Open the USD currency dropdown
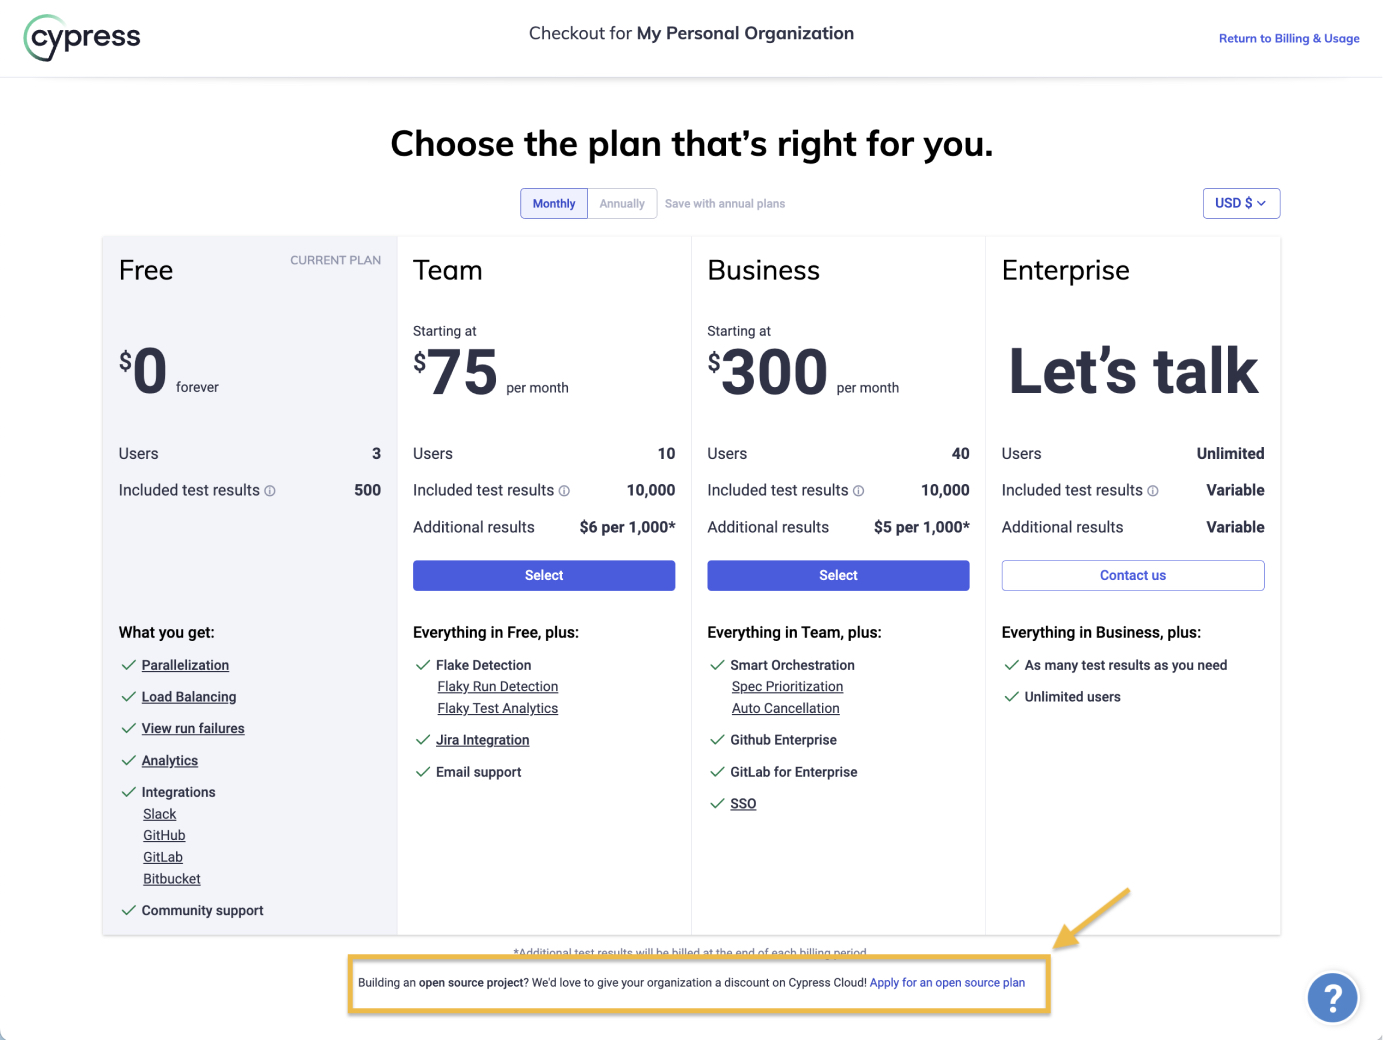 tap(1240, 203)
